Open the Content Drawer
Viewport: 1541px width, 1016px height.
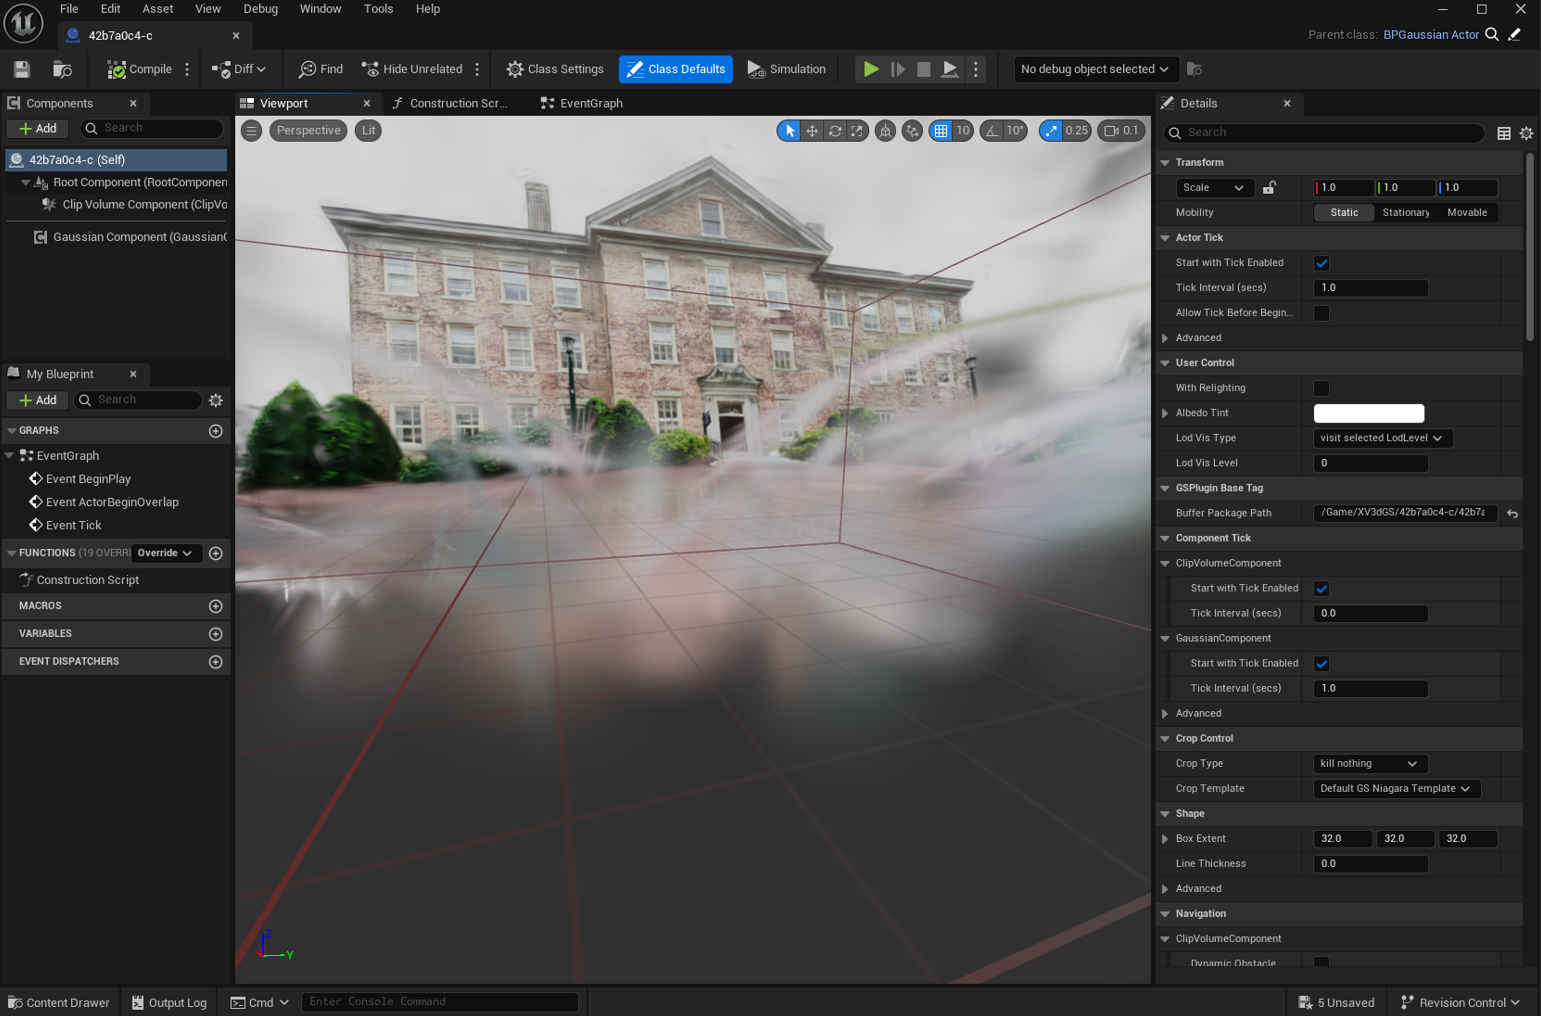pyautogui.click(x=59, y=1002)
